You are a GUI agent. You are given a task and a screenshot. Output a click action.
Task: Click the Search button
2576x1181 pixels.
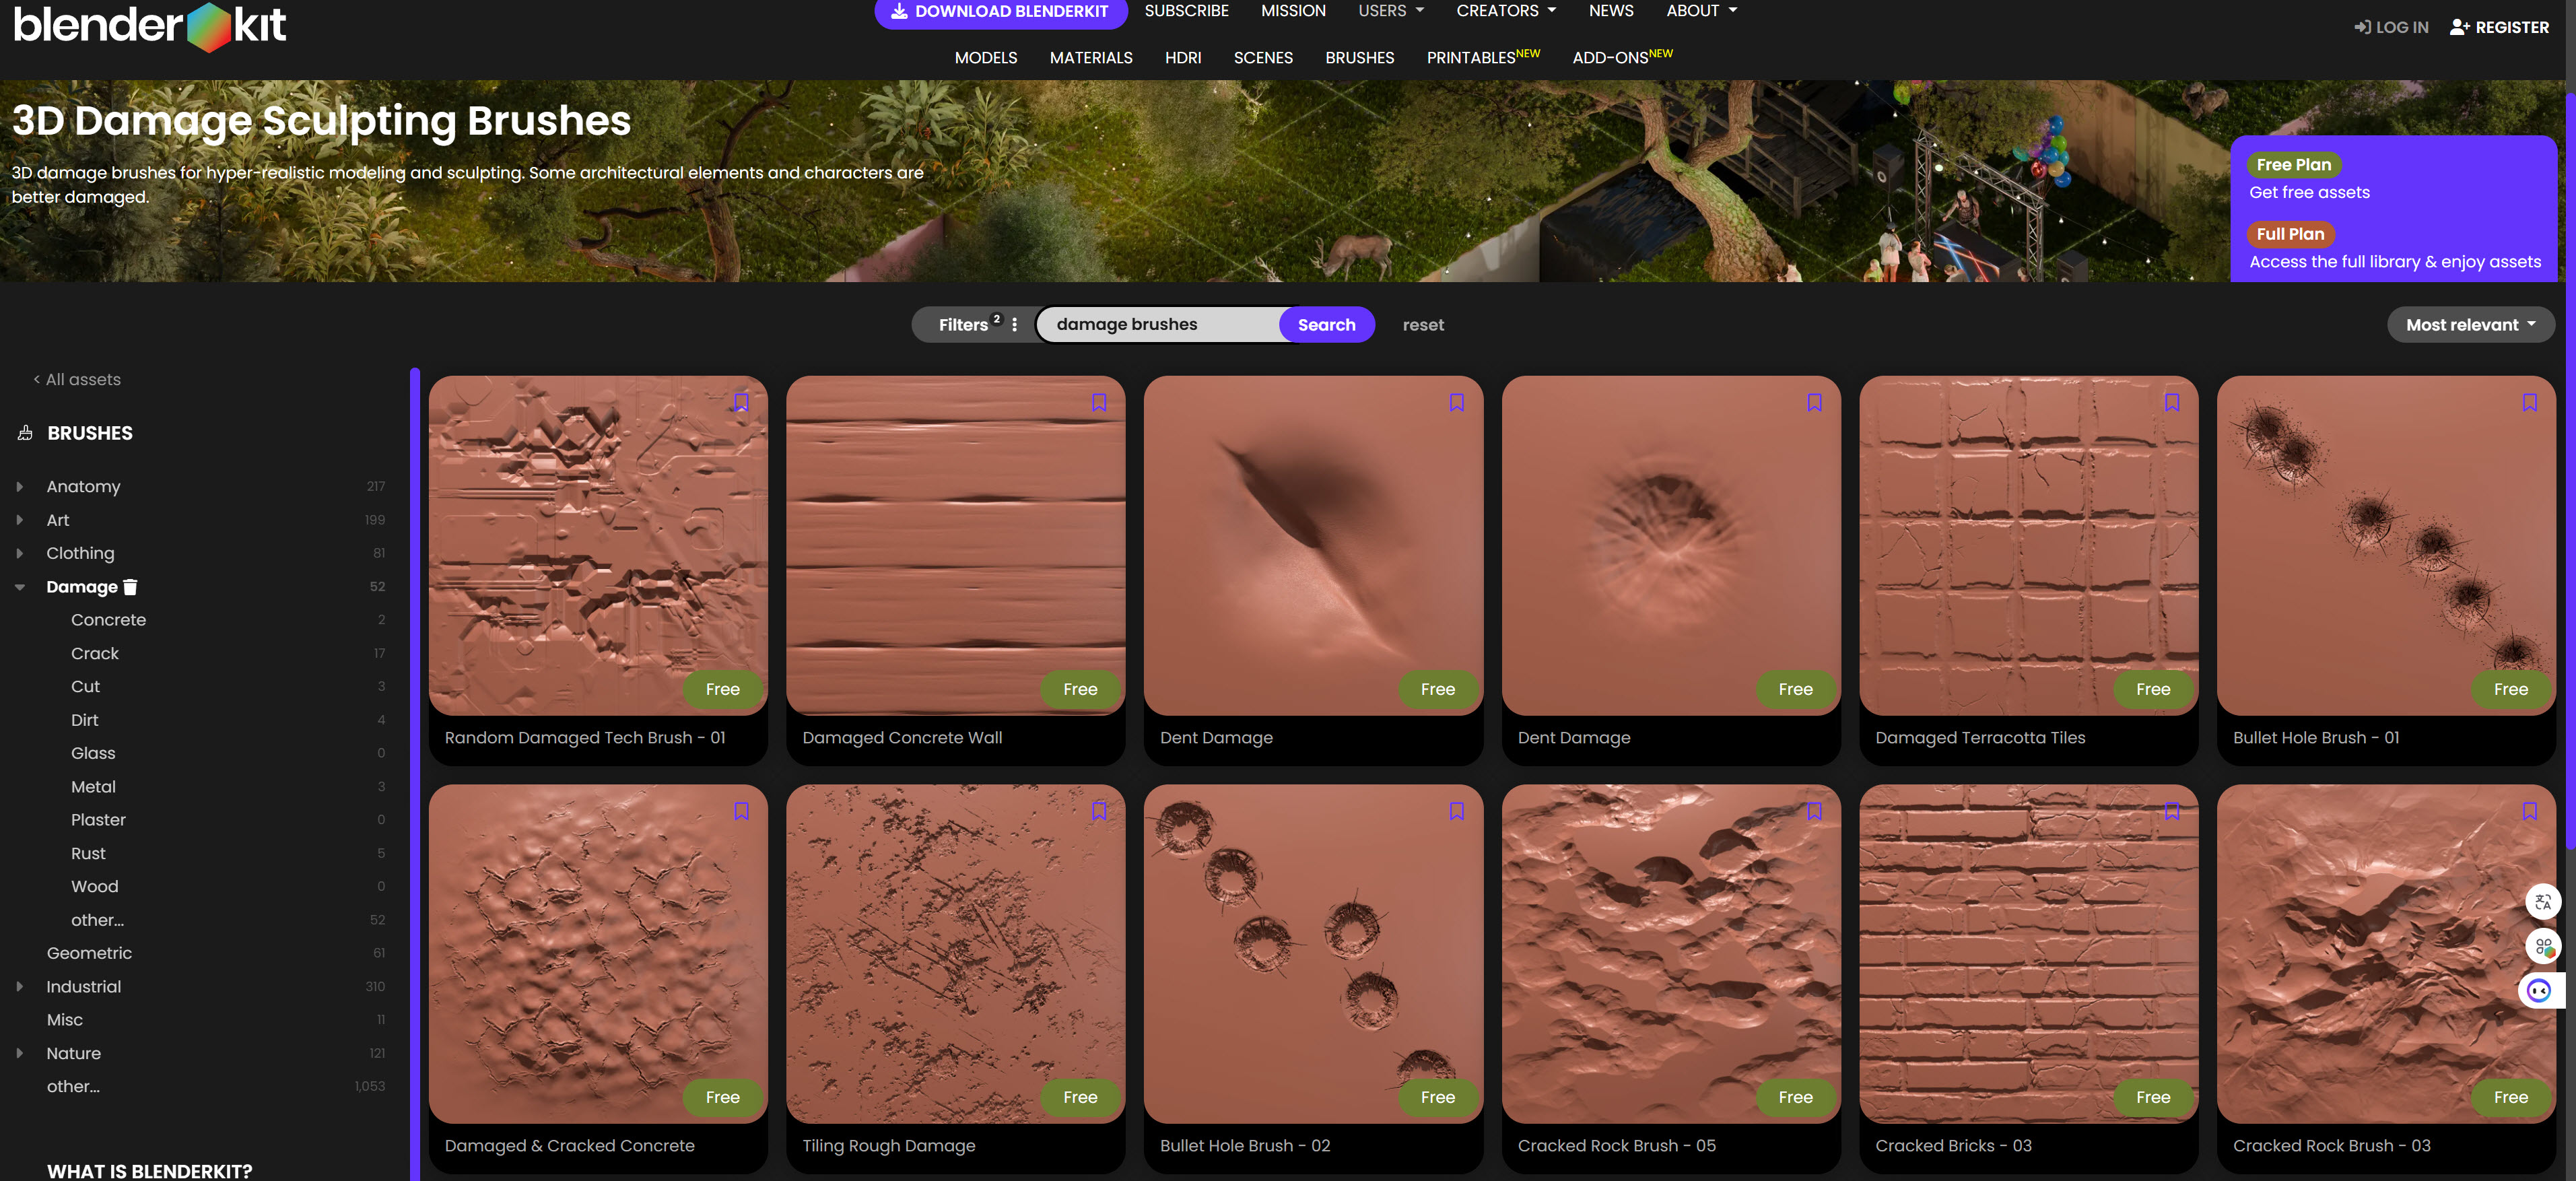coord(1326,325)
